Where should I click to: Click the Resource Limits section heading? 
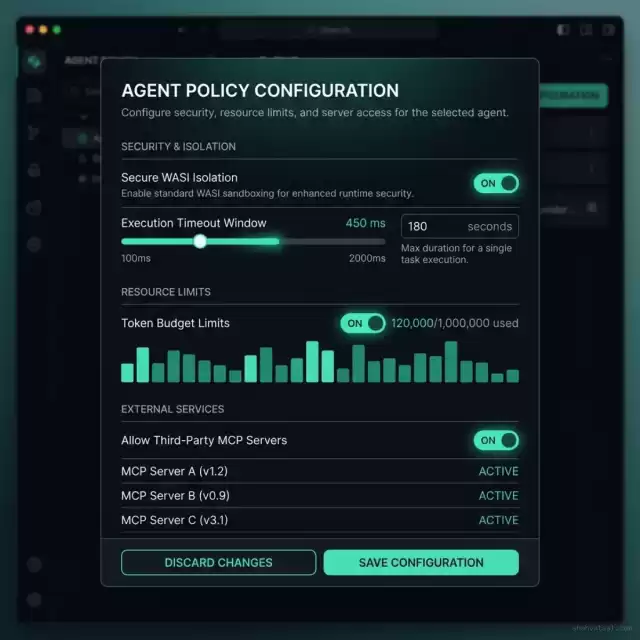tap(166, 292)
